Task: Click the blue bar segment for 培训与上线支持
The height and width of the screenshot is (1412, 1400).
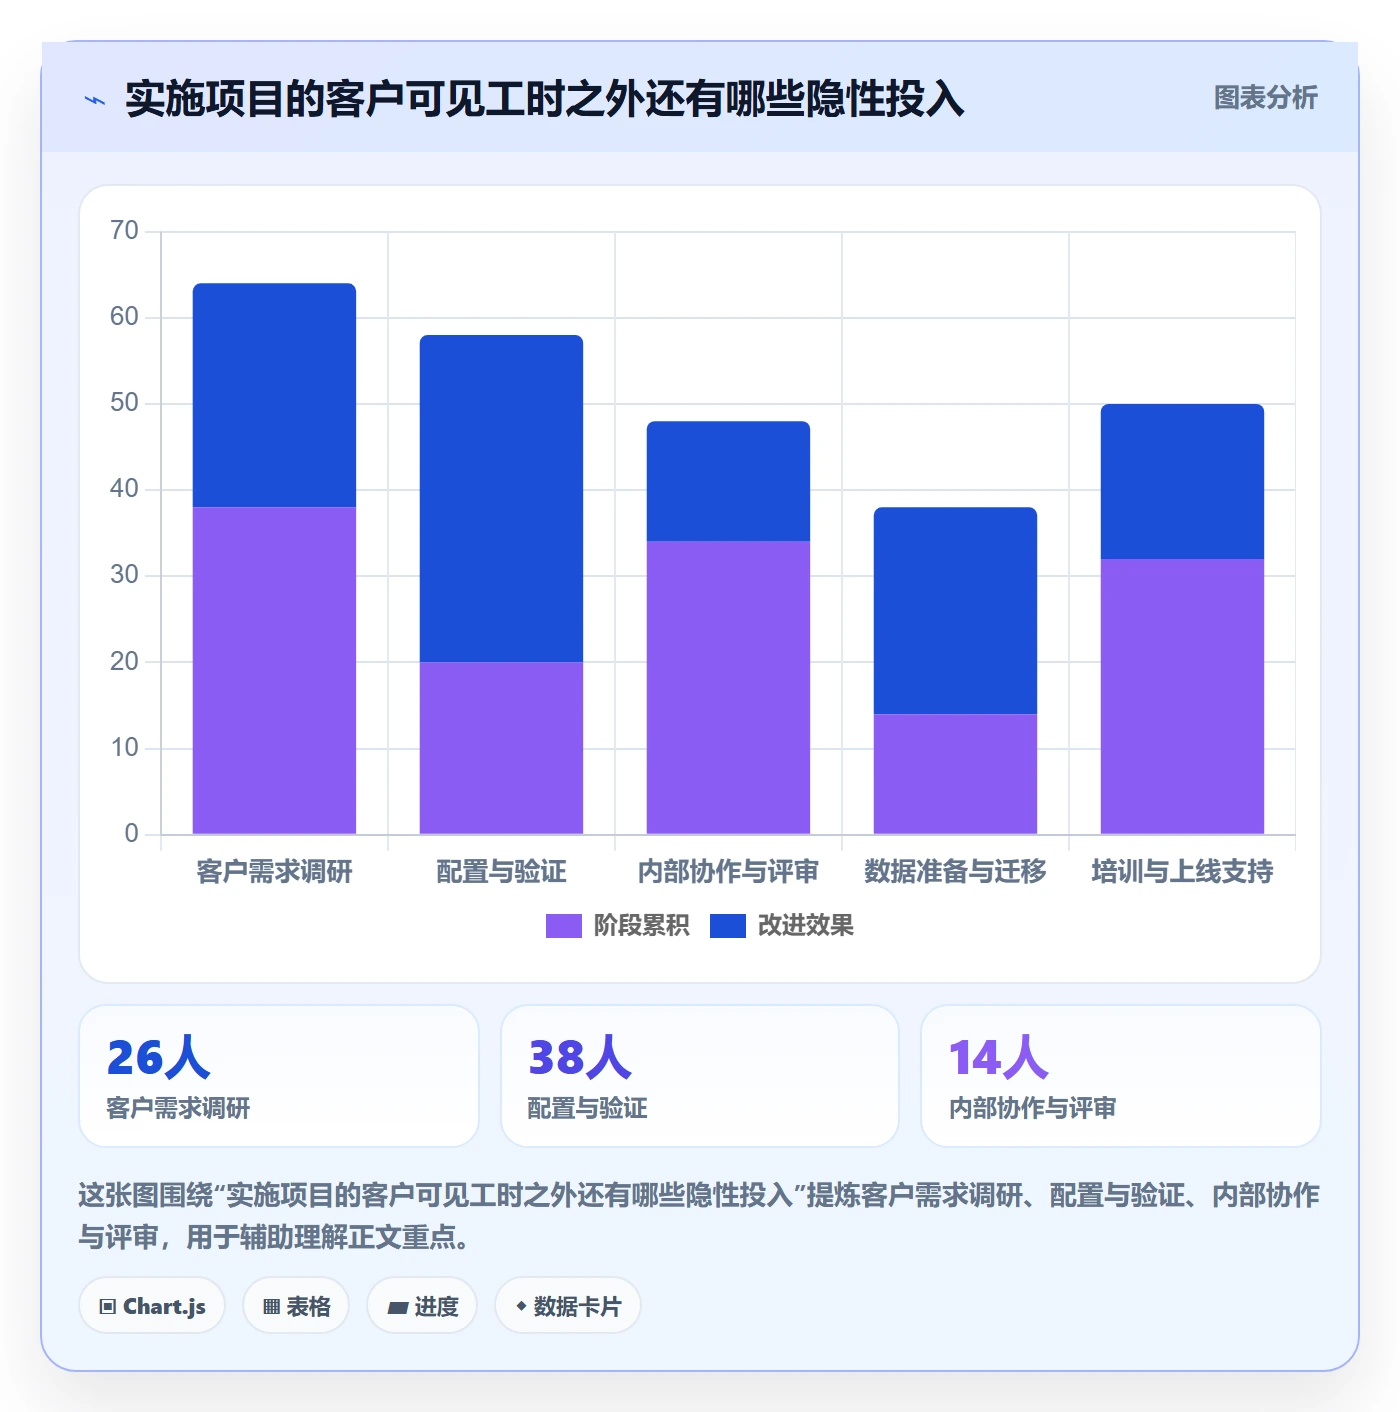Action: click(x=1182, y=481)
